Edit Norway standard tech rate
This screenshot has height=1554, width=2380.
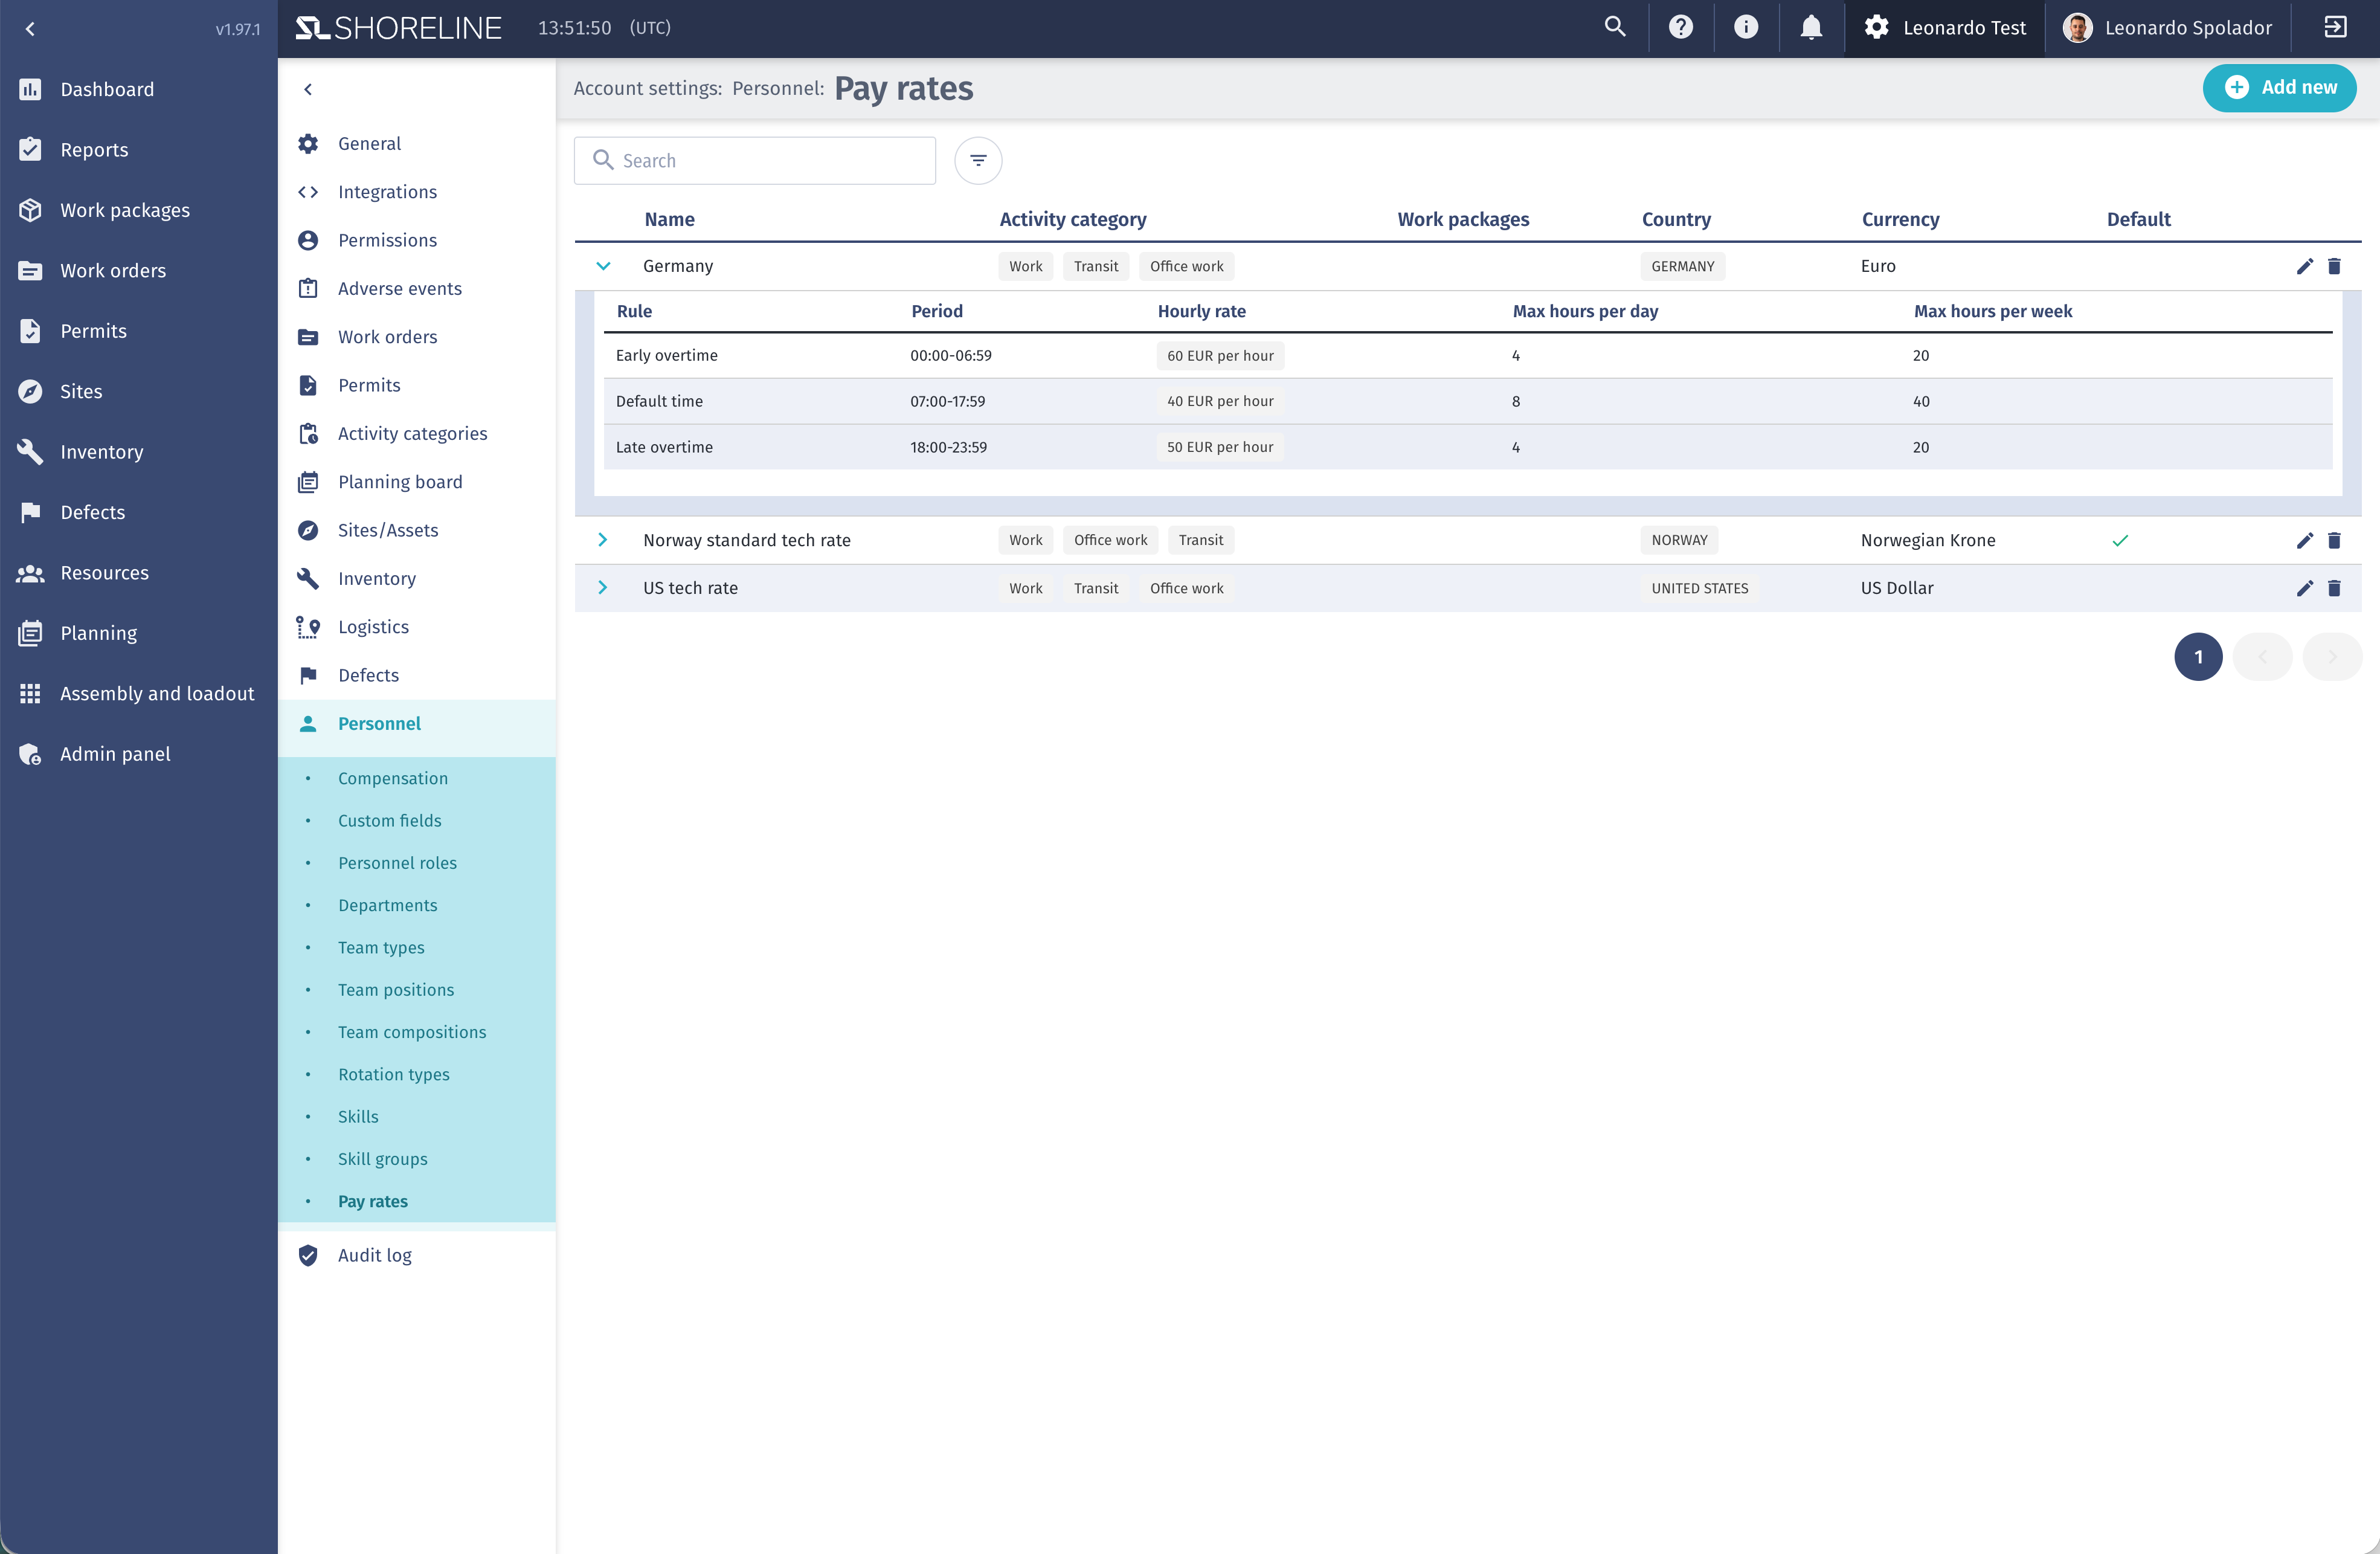(x=2305, y=541)
